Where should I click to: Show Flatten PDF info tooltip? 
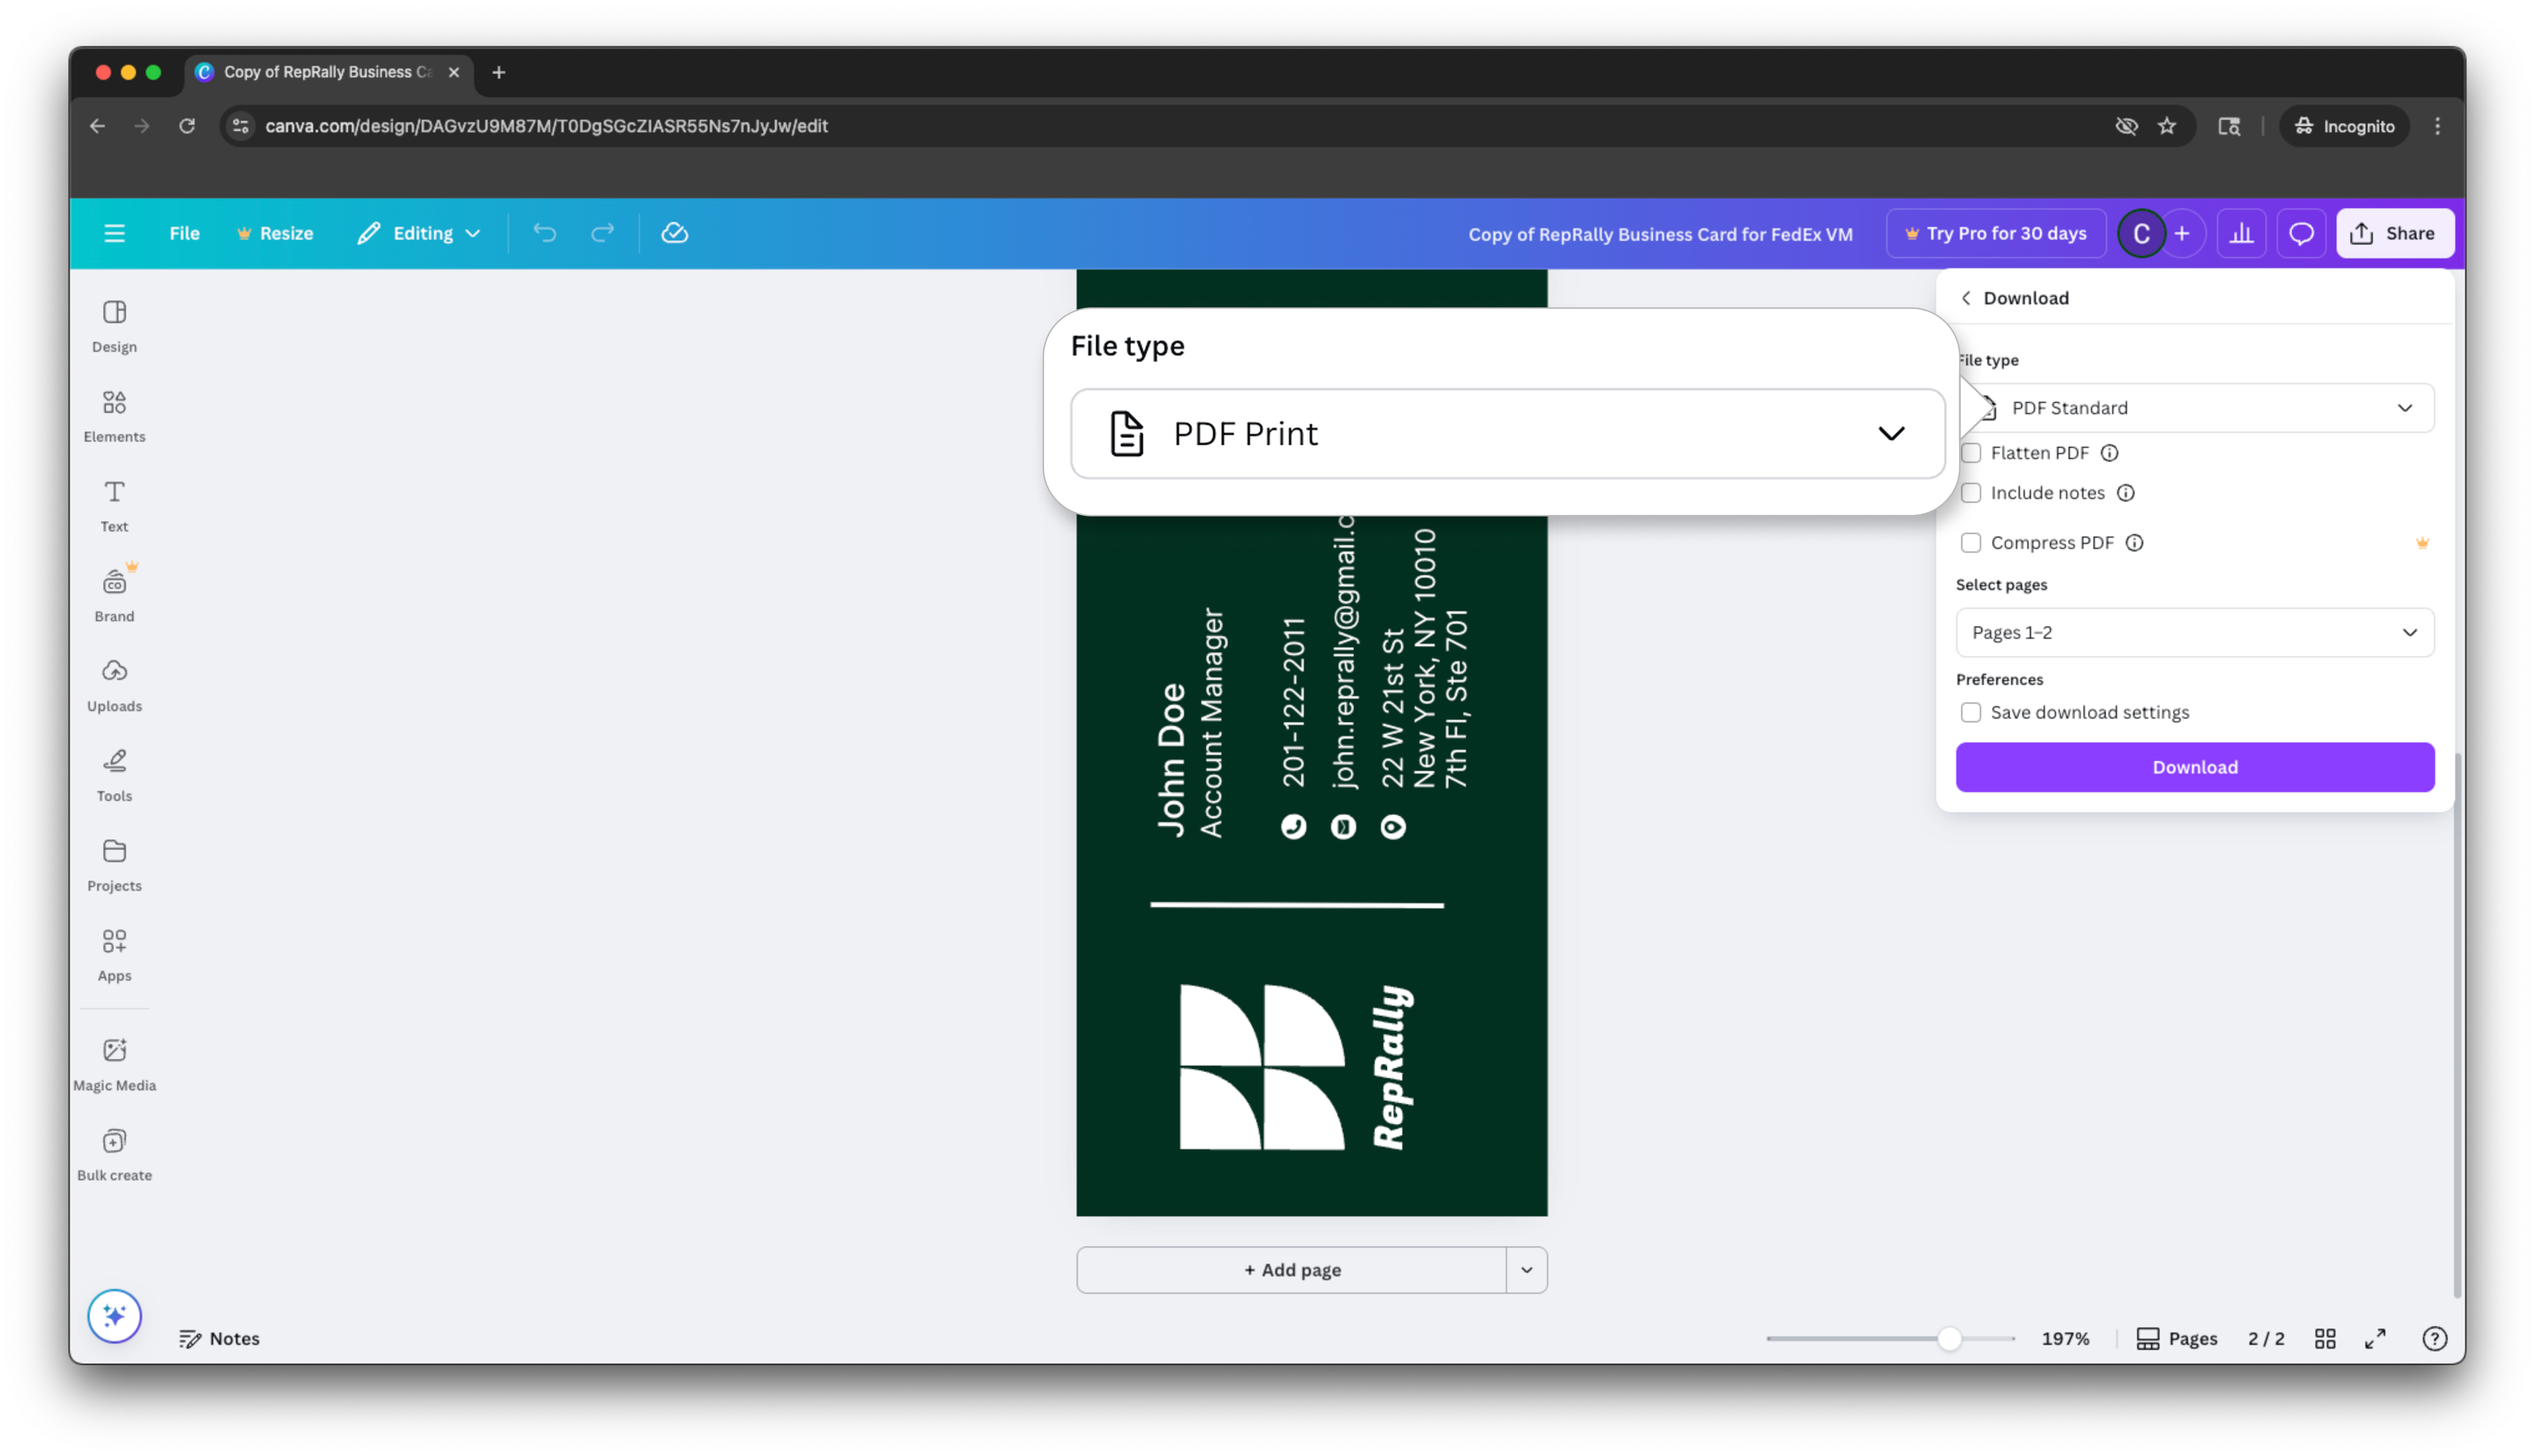[x=2109, y=453]
